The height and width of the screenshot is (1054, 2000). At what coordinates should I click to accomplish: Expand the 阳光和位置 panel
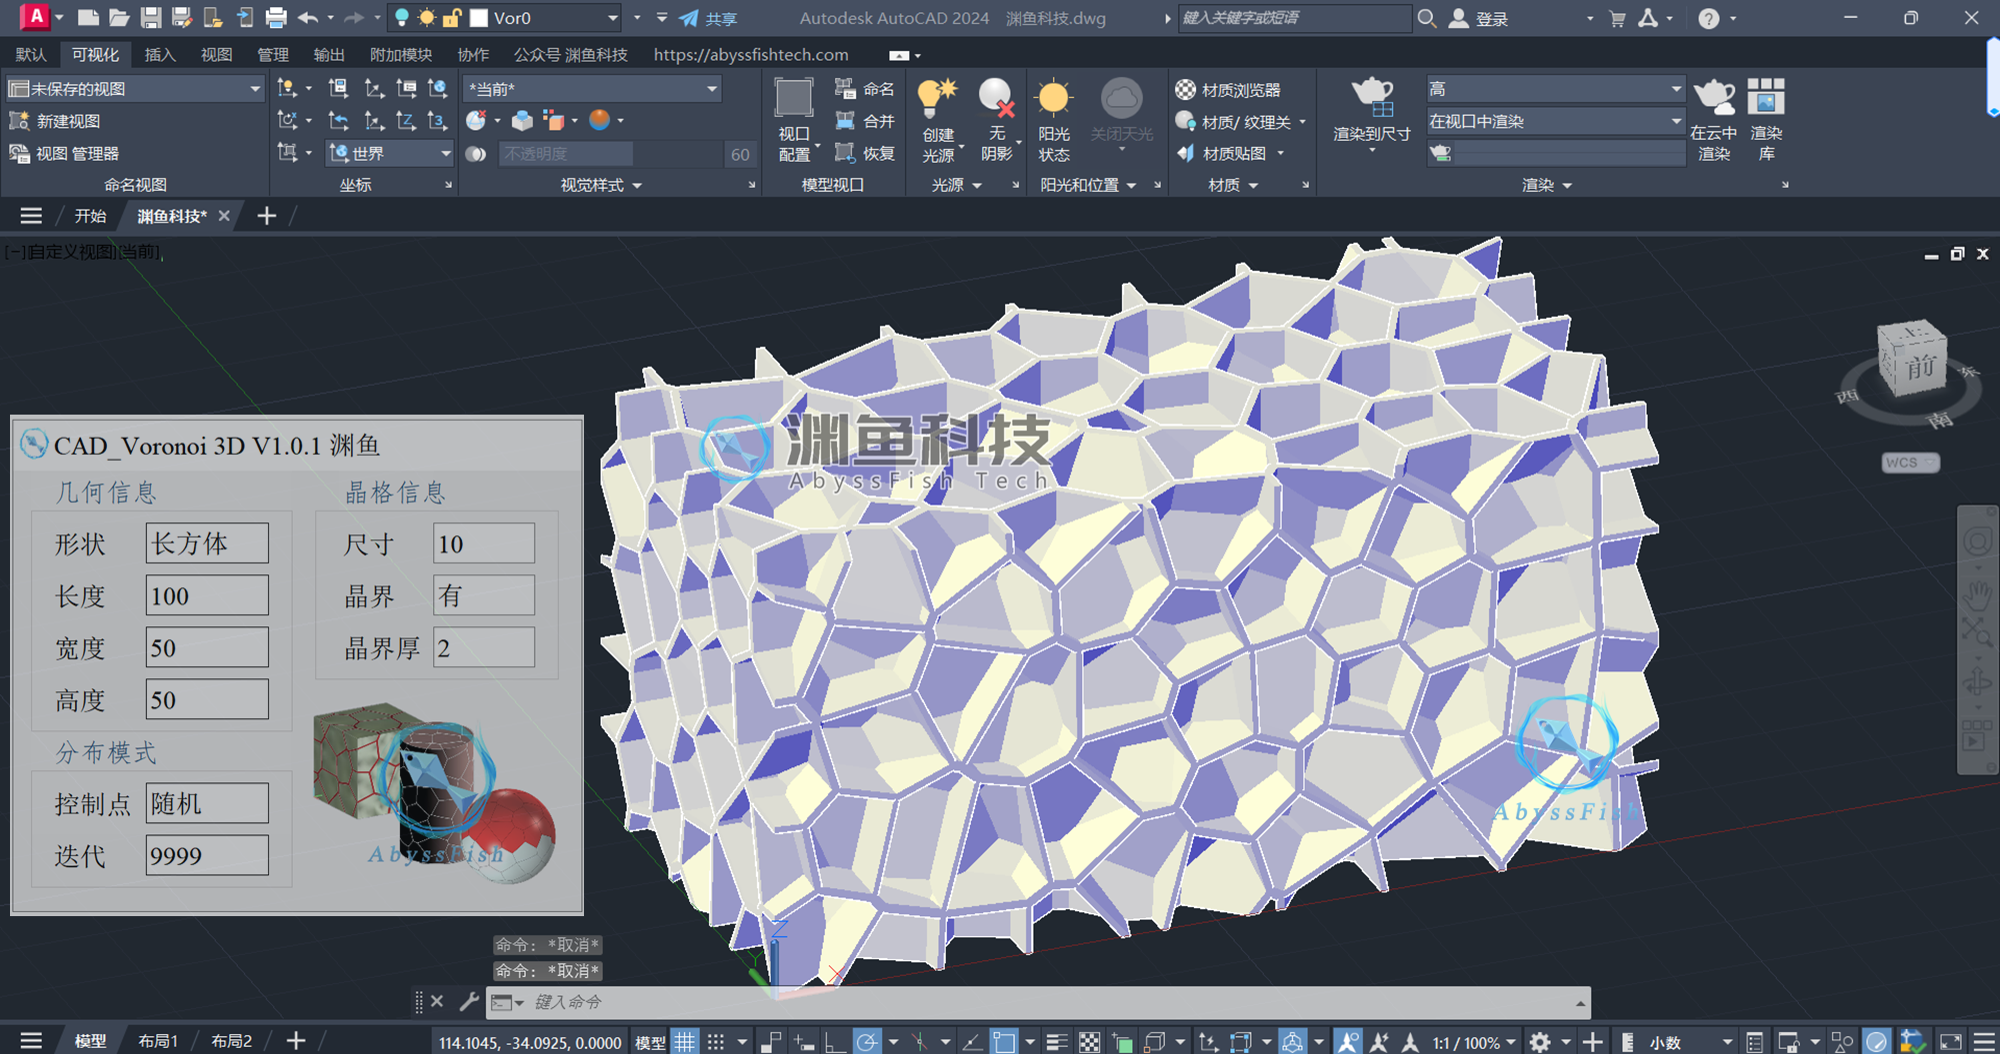click(x=1088, y=185)
